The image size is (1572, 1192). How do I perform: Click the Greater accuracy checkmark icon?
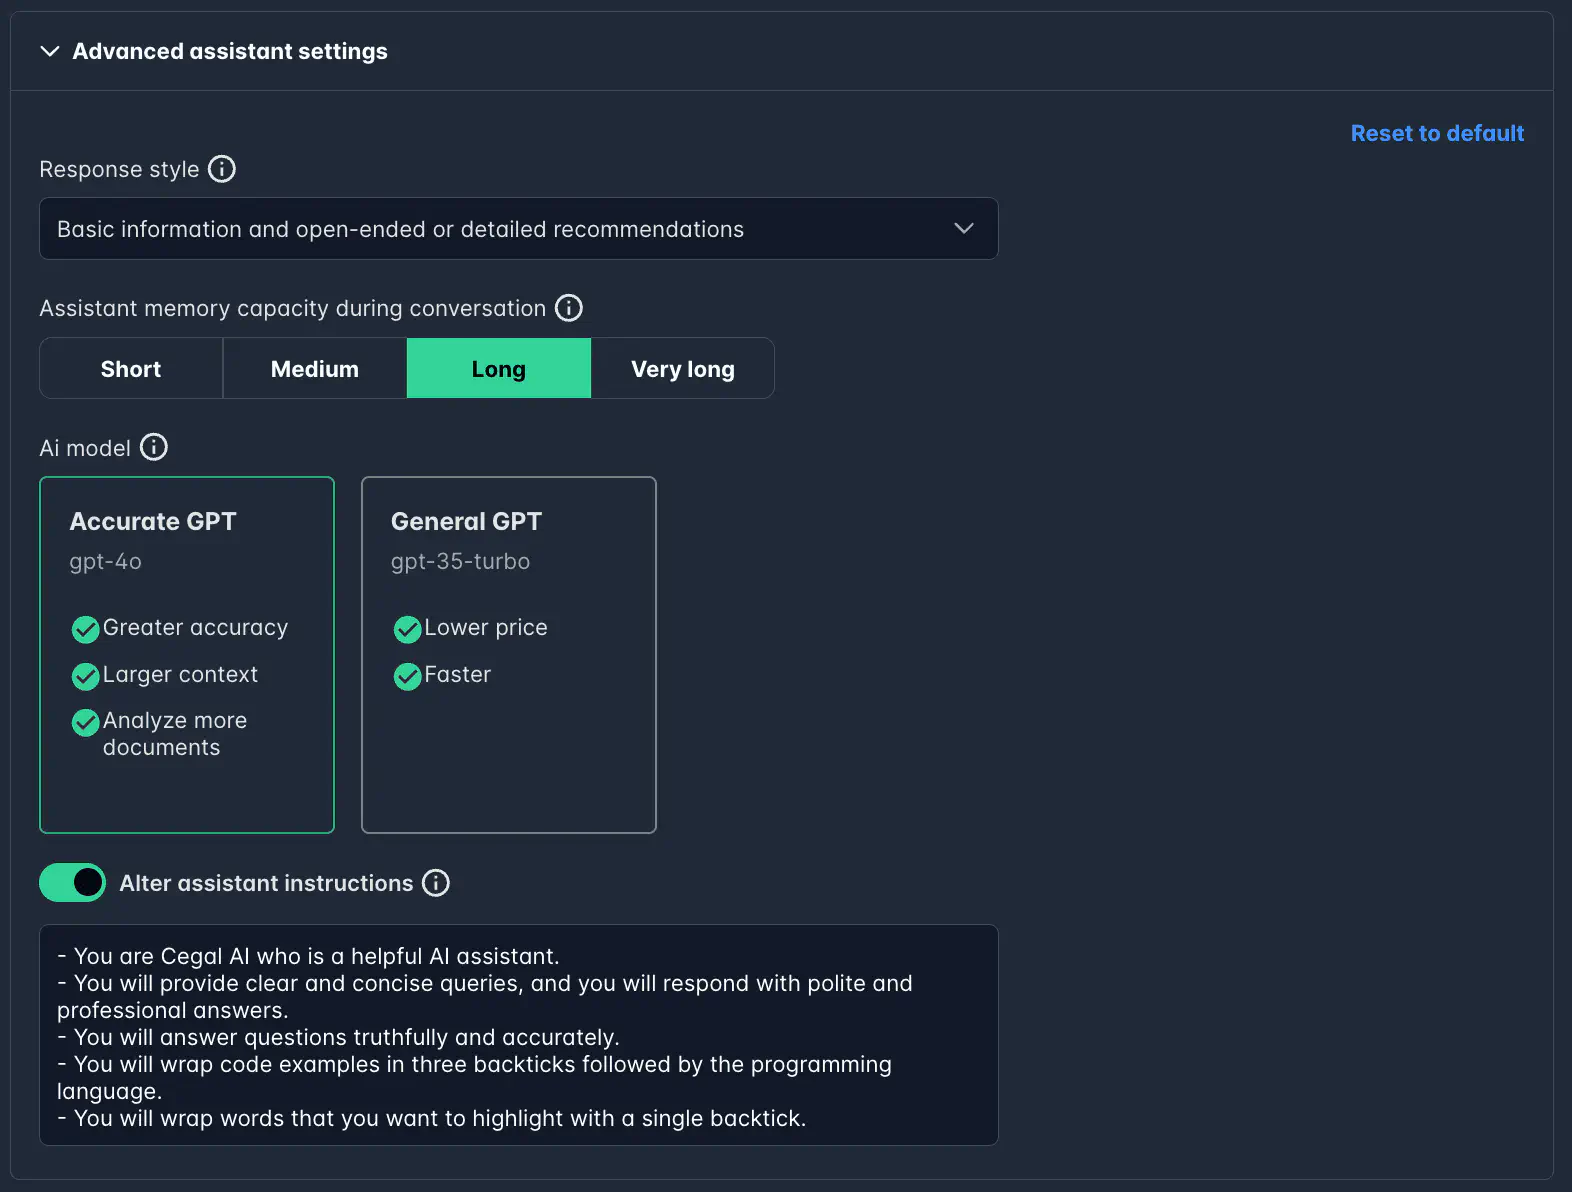[86, 629]
